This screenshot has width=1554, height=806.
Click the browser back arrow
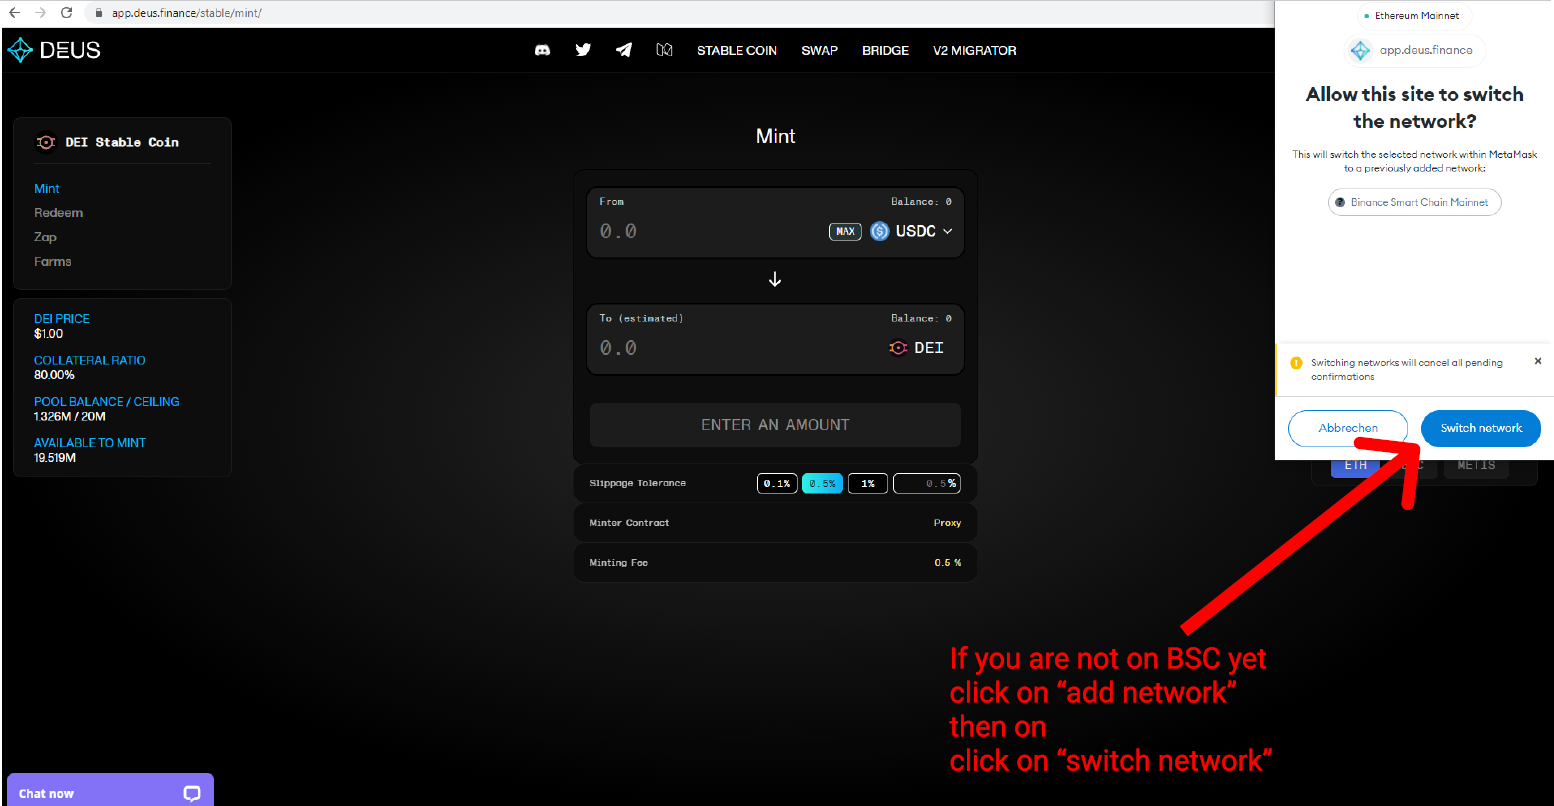pos(14,13)
